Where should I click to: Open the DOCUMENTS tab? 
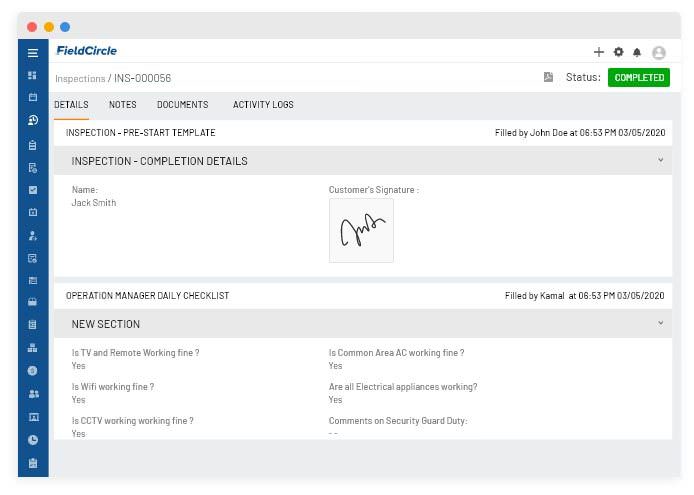[182, 105]
